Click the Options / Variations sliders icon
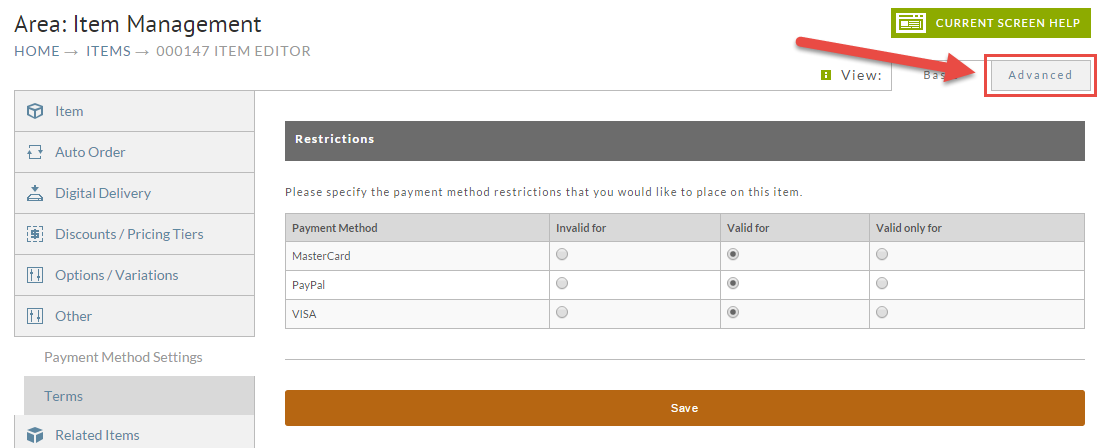 (35, 275)
